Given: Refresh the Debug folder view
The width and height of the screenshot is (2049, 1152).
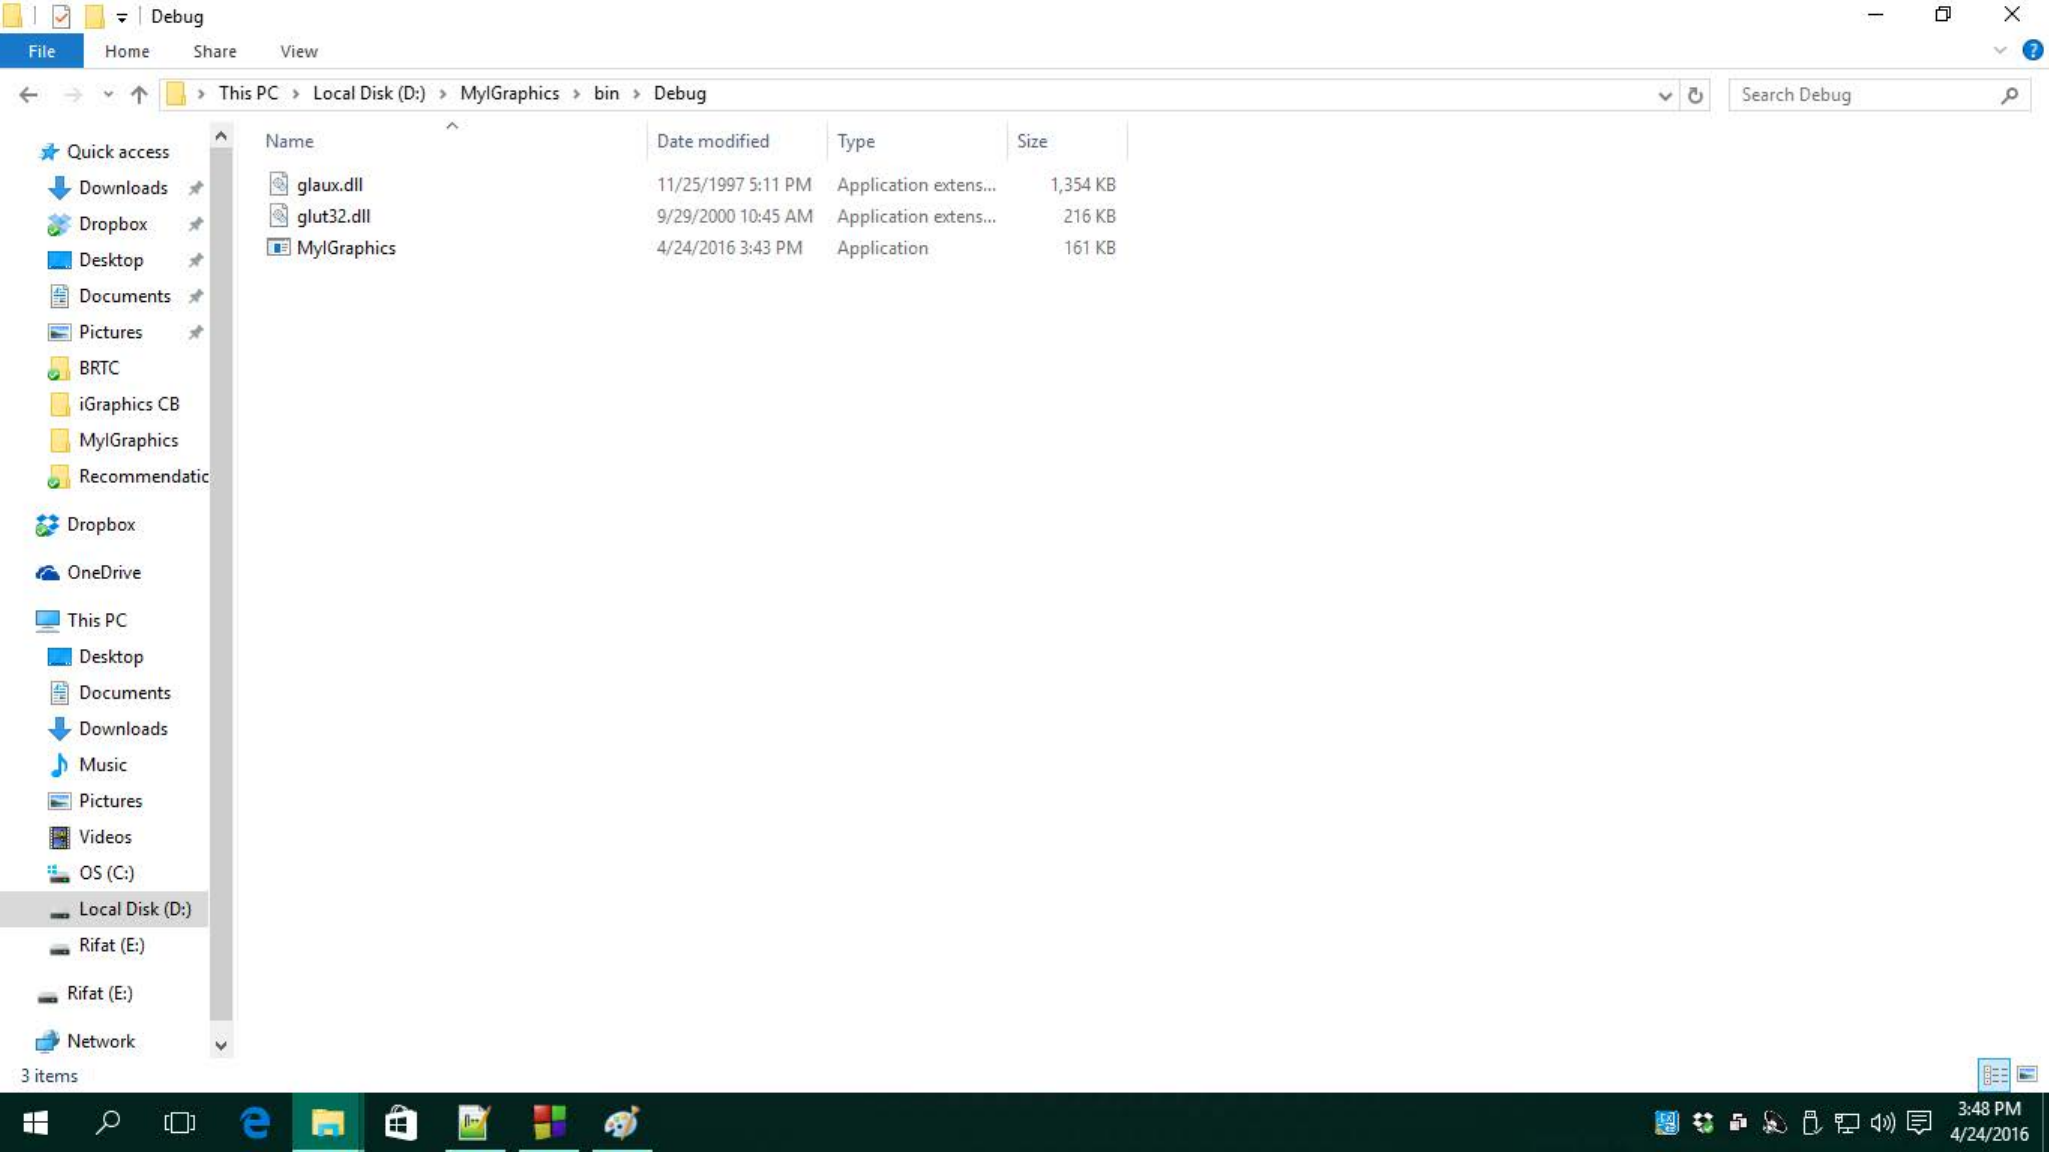Looking at the screenshot, I should (1695, 95).
